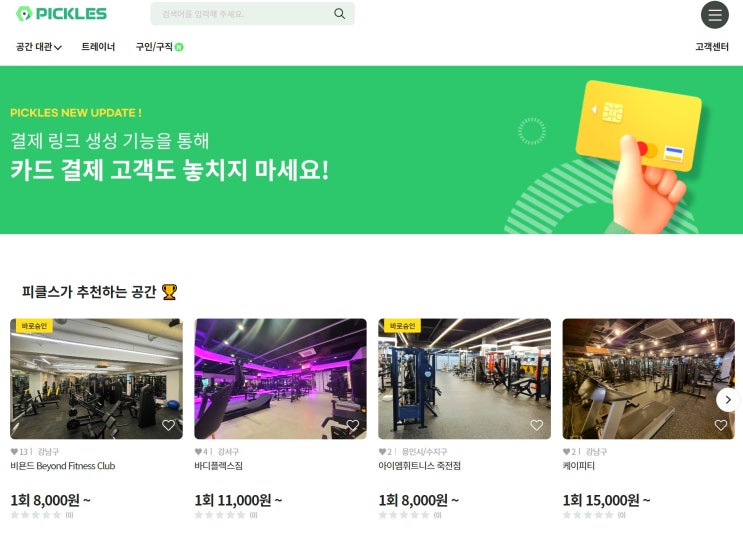This screenshot has height=539, width=743.
Task: Open the 바디플렉스짐 listing title
Action: (218, 466)
